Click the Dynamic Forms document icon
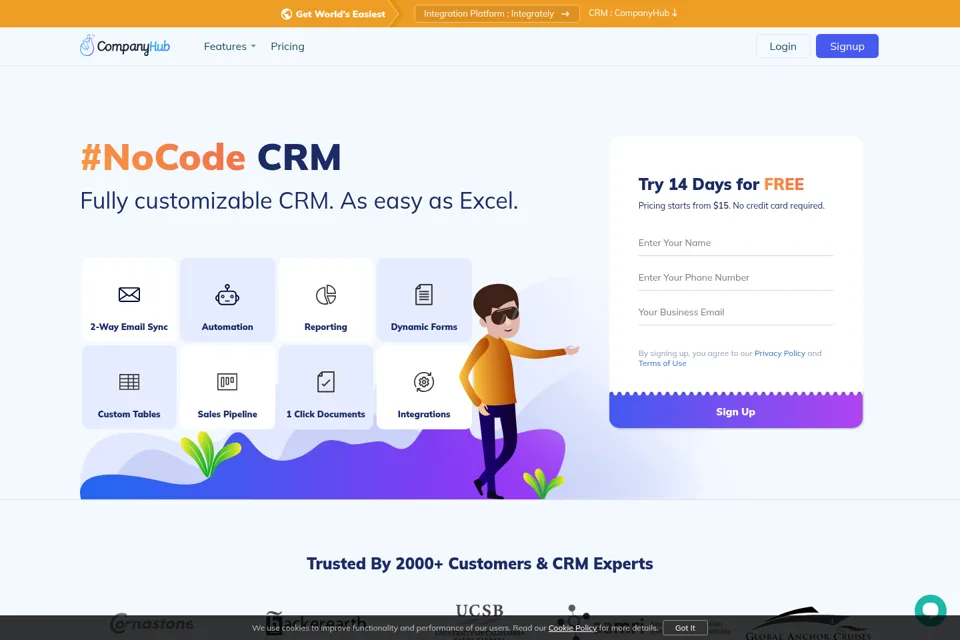Viewport: 960px width, 640px height. point(424,295)
